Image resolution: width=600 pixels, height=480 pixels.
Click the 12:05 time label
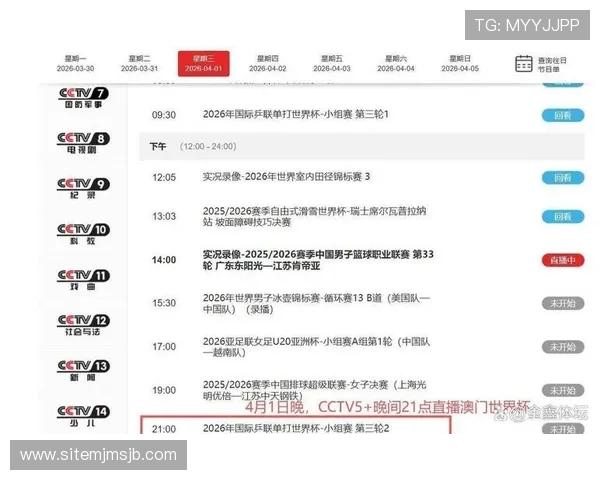[164, 177]
